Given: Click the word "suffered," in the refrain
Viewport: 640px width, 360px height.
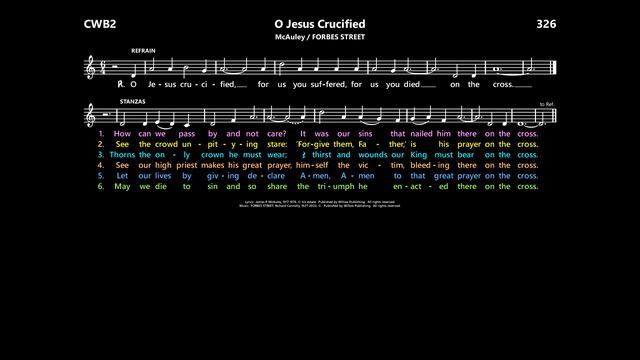Looking at the screenshot, I should pyautogui.click(x=329, y=84).
